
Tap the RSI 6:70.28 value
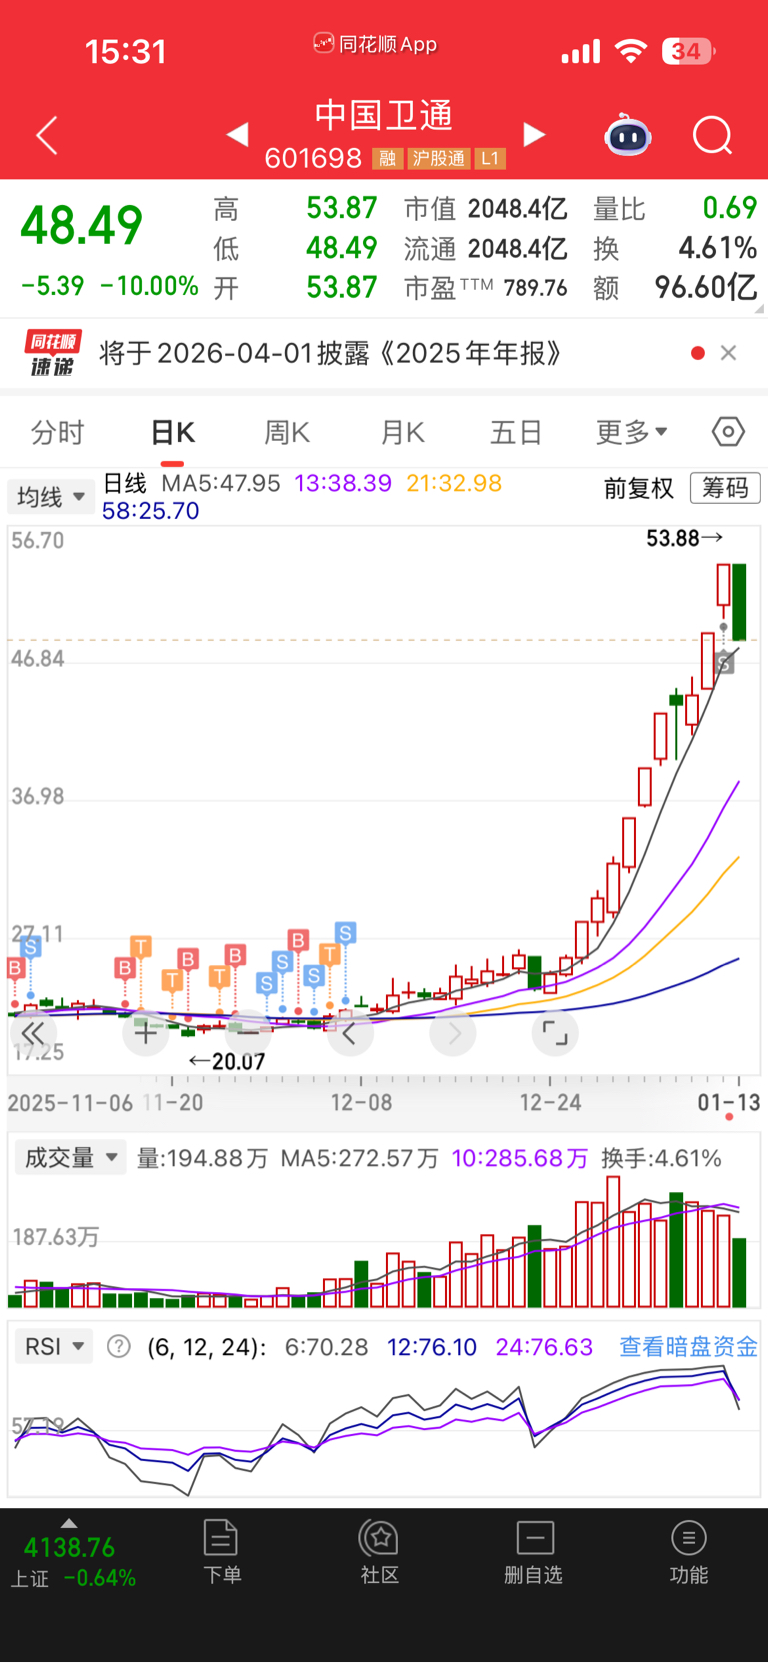click(x=327, y=1347)
